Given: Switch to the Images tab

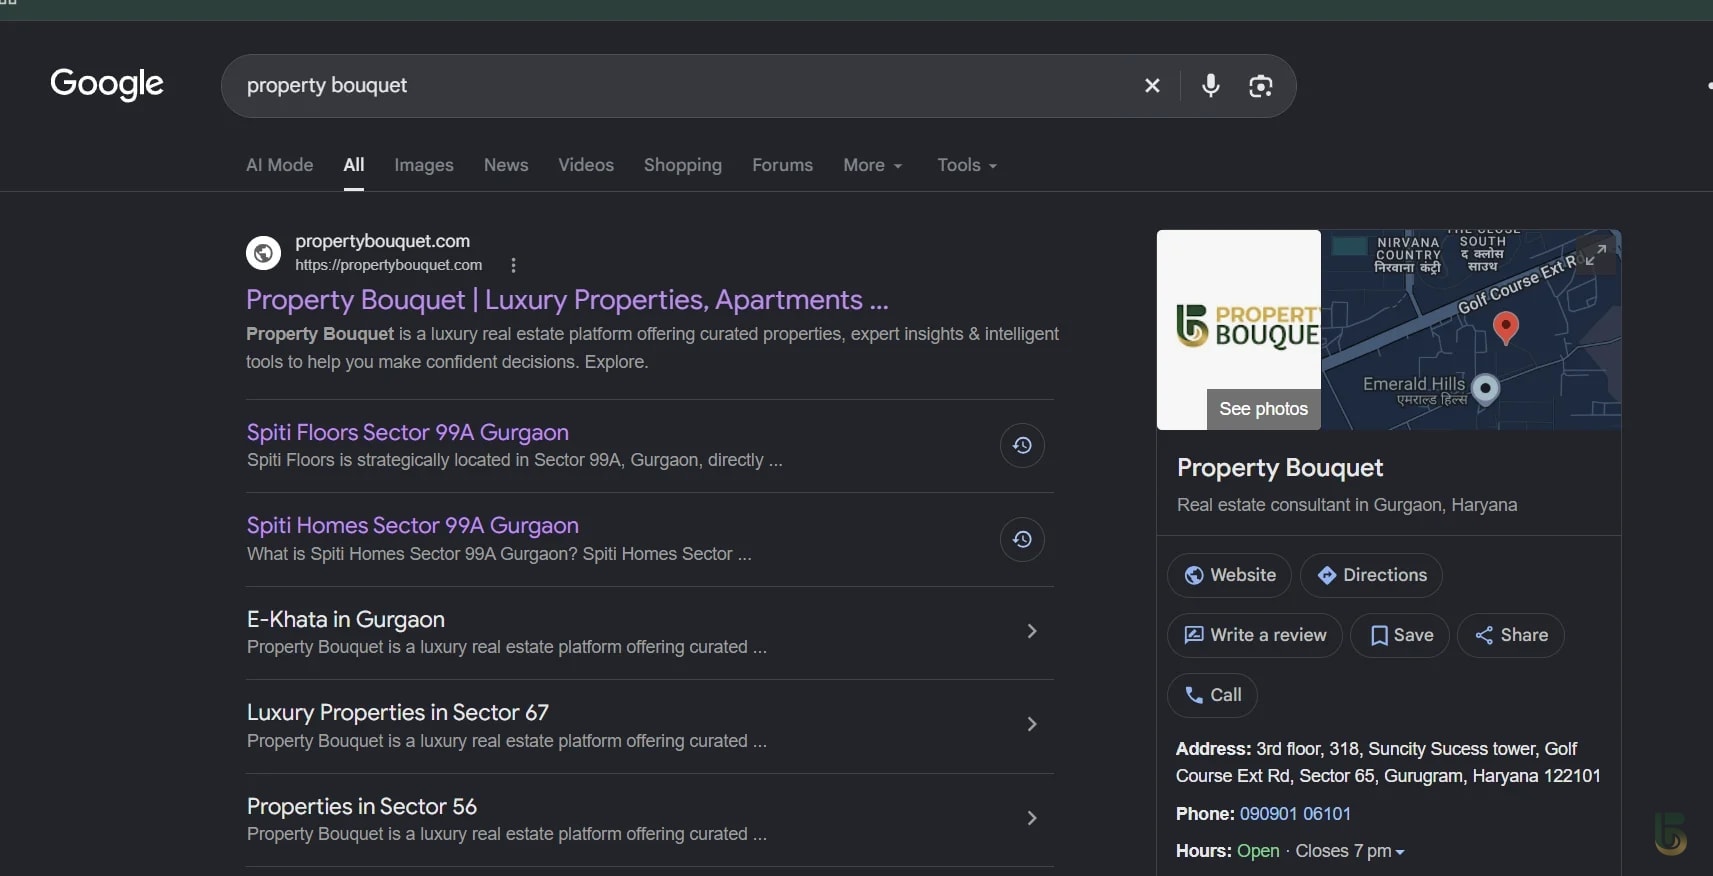Looking at the screenshot, I should (424, 165).
